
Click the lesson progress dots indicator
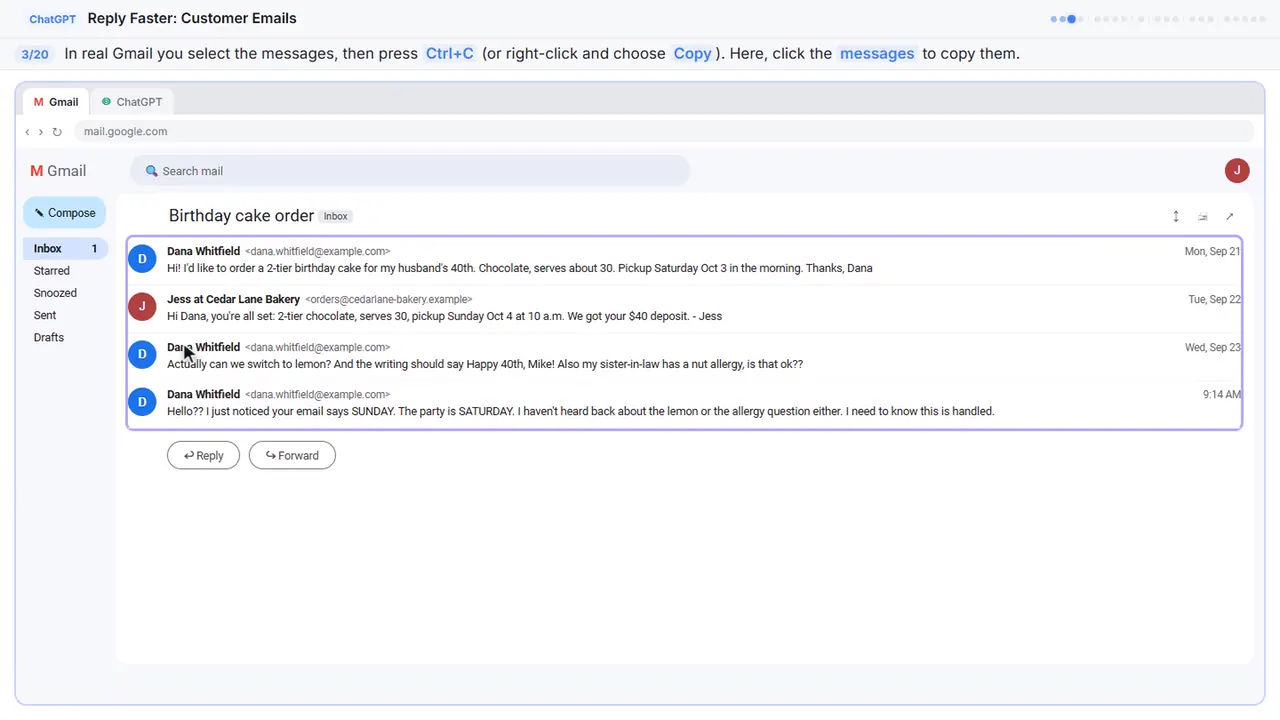1159,19
